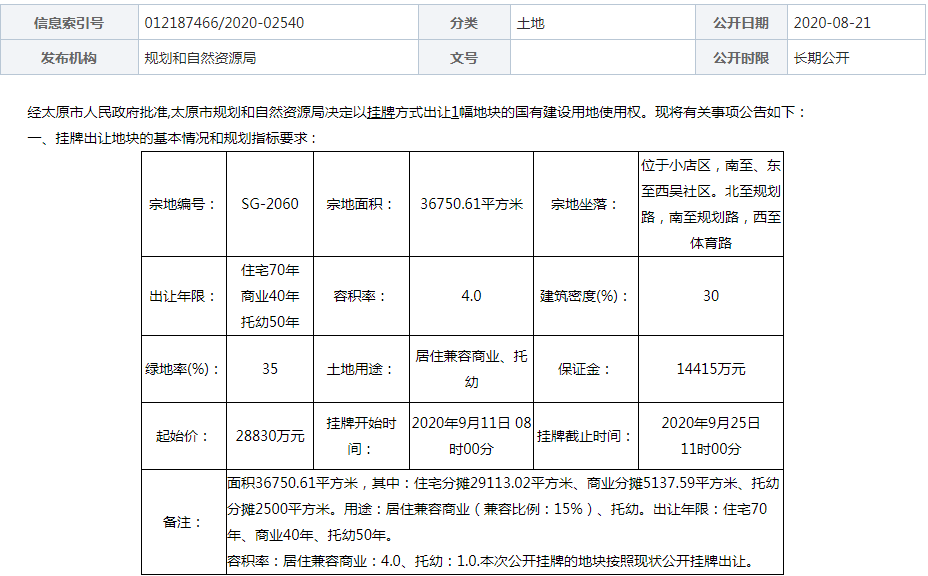The height and width of the screenshot is (576, 928).
Task: Click the underlined 挂牌 word in intro
Action: coord(381,112)
